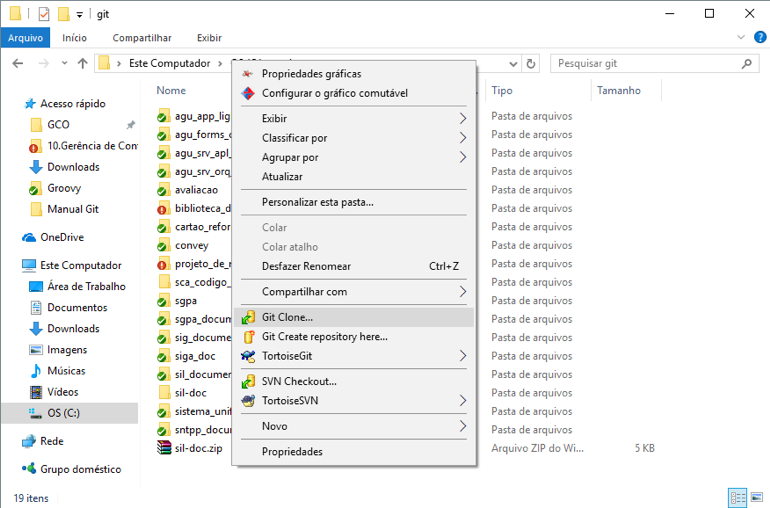Click the Área de Trabalho desktop icon
770x508 pixels.
pos(36,286)
